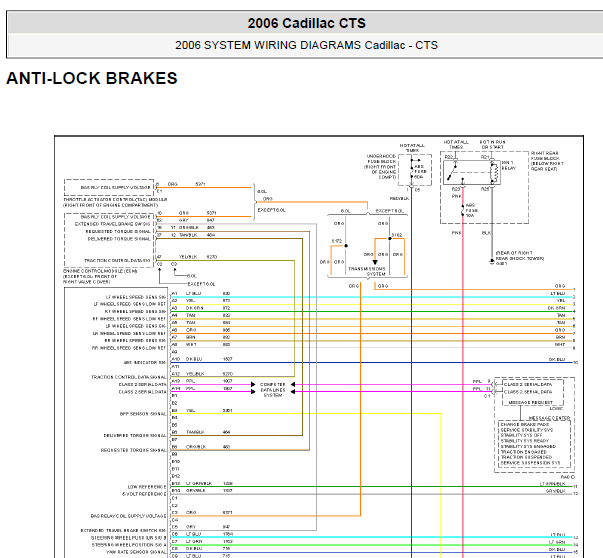
Task: Click the 'ABS FUSE 60A' label
Action: [x=419, y=172]
